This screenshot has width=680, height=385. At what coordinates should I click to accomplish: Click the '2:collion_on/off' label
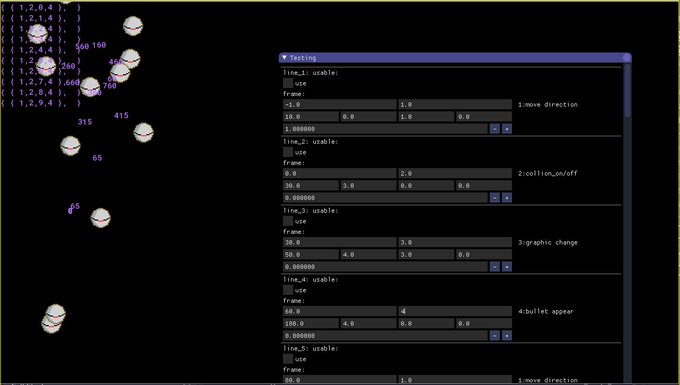coord(548,173)
